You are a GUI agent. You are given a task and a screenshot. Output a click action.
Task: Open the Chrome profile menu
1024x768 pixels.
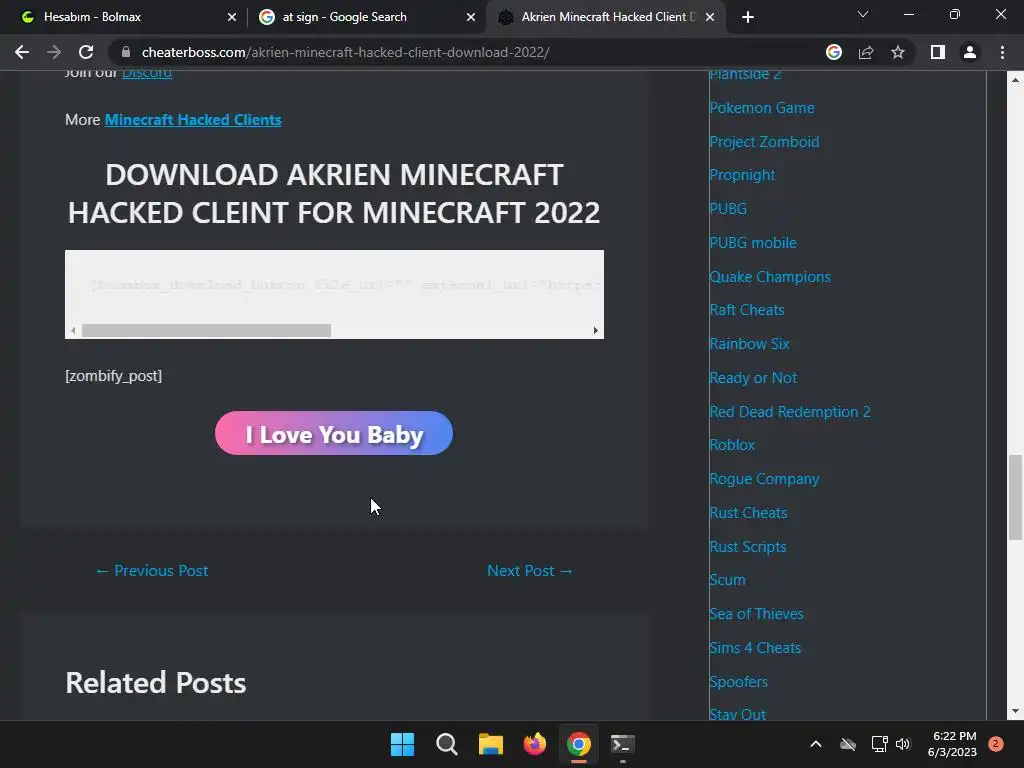[970, 52]
